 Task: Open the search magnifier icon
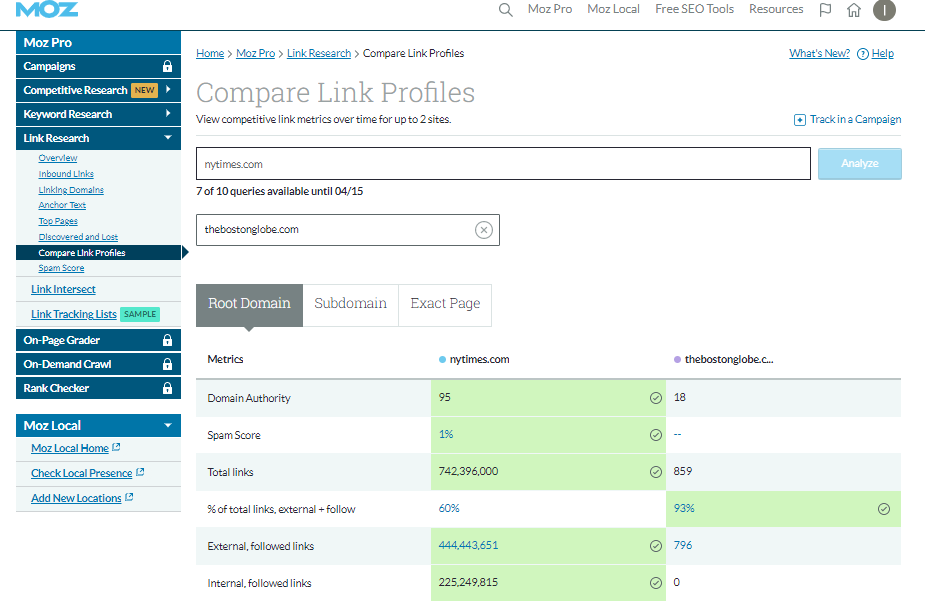point(506,9)
